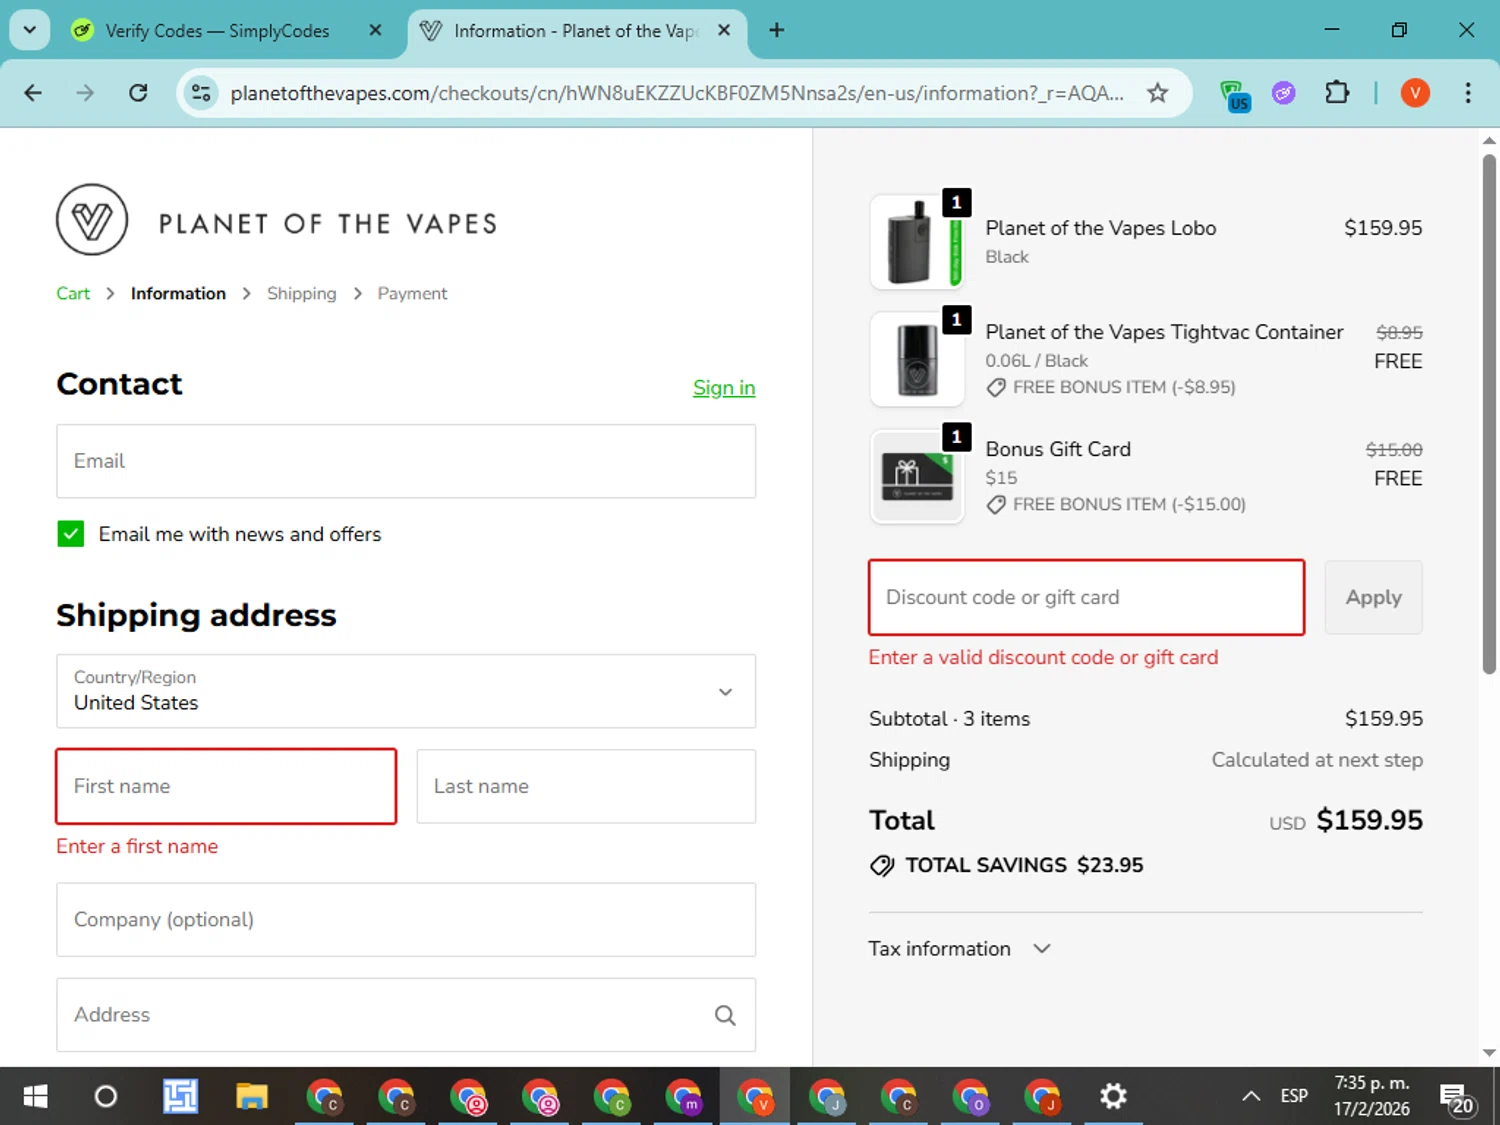This screenshot has width=1500, height=1125.
Task: Open the US VPN extension icon
Action: pos(1235,95)
